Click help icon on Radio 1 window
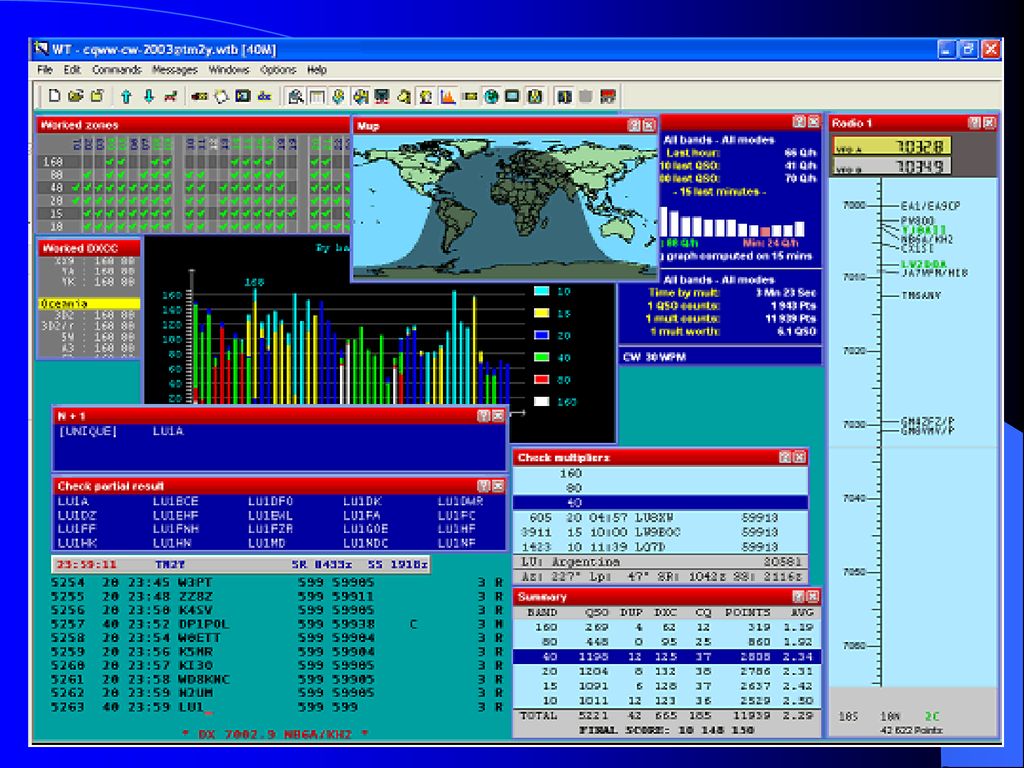Image resolution: width=1024 pixels, height=768 pixels. coord(974,122)
